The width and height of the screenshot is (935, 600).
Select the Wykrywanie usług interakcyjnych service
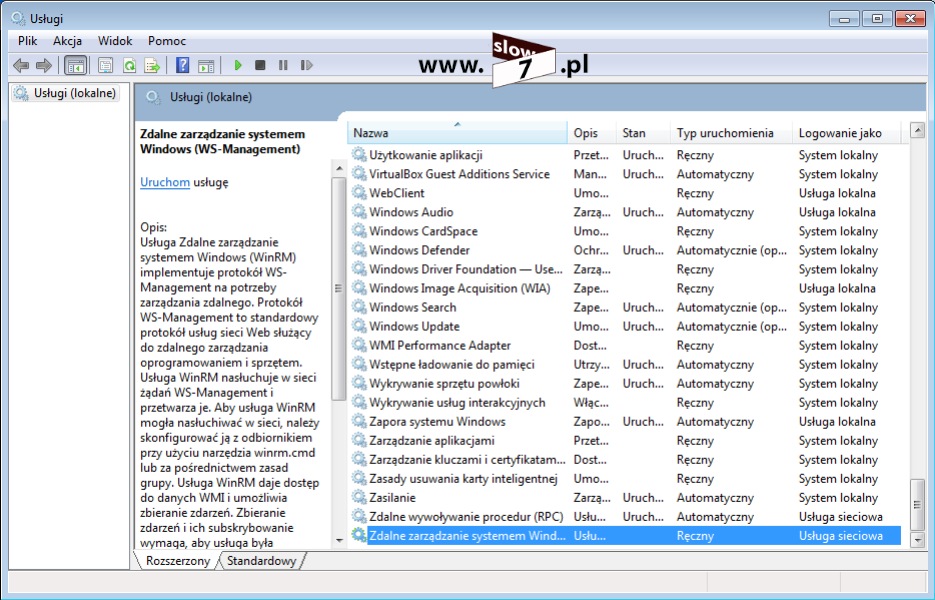pyautogui.click(x=457, y=403)
